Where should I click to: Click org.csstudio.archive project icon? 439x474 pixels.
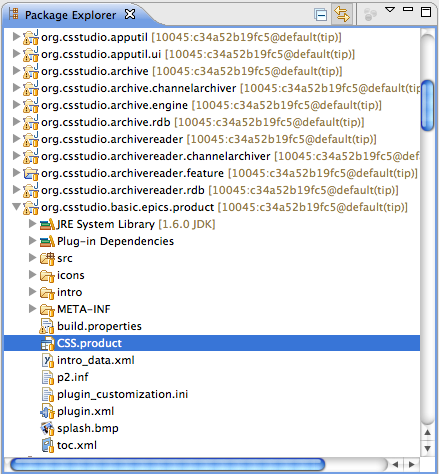coord(31,71)
